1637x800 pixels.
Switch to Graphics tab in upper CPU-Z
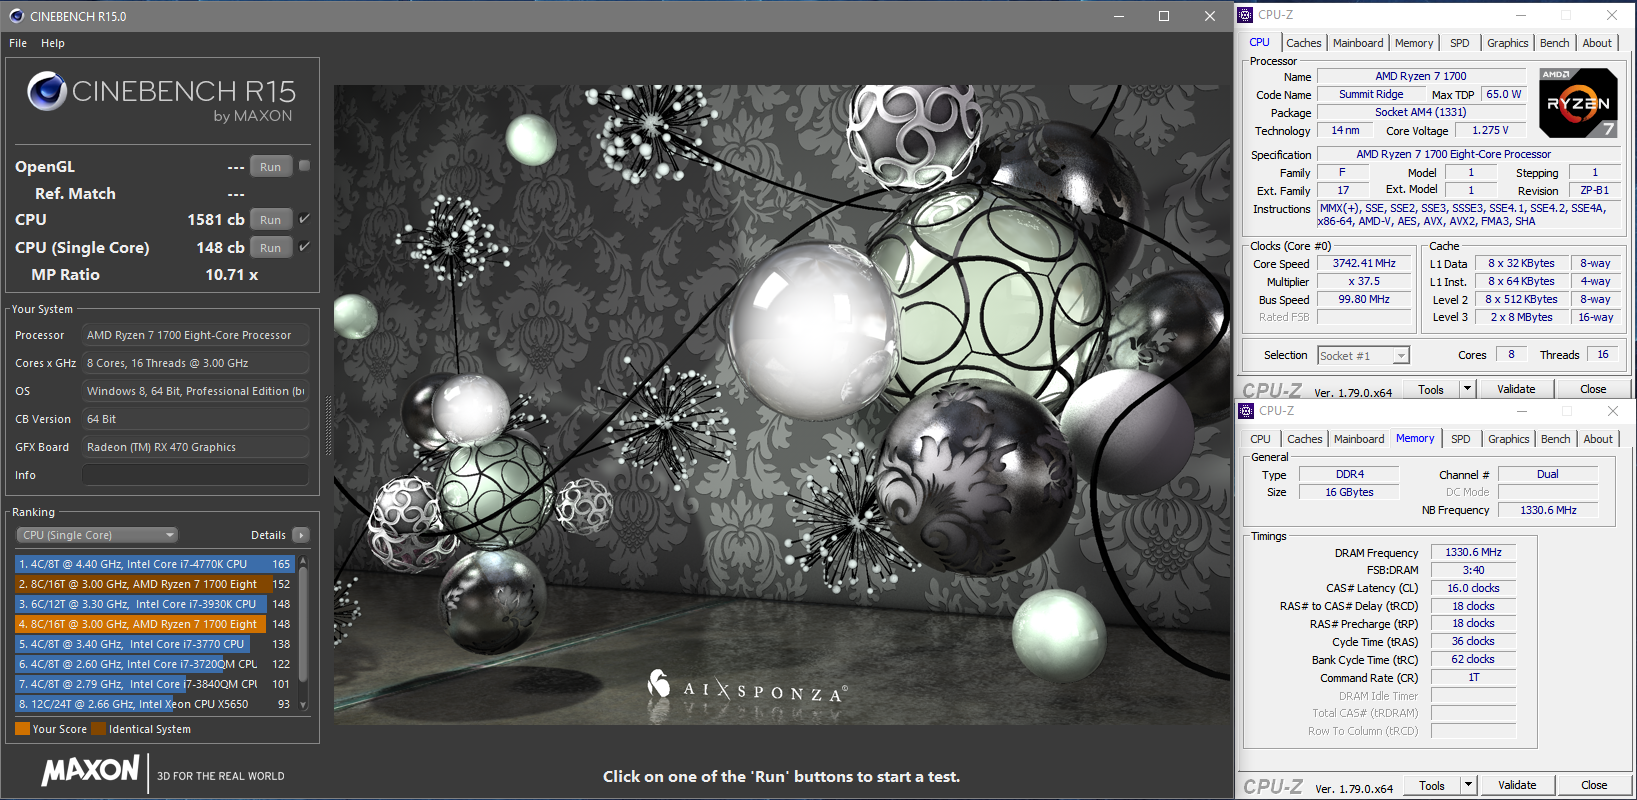click(x=1507, y=43)
